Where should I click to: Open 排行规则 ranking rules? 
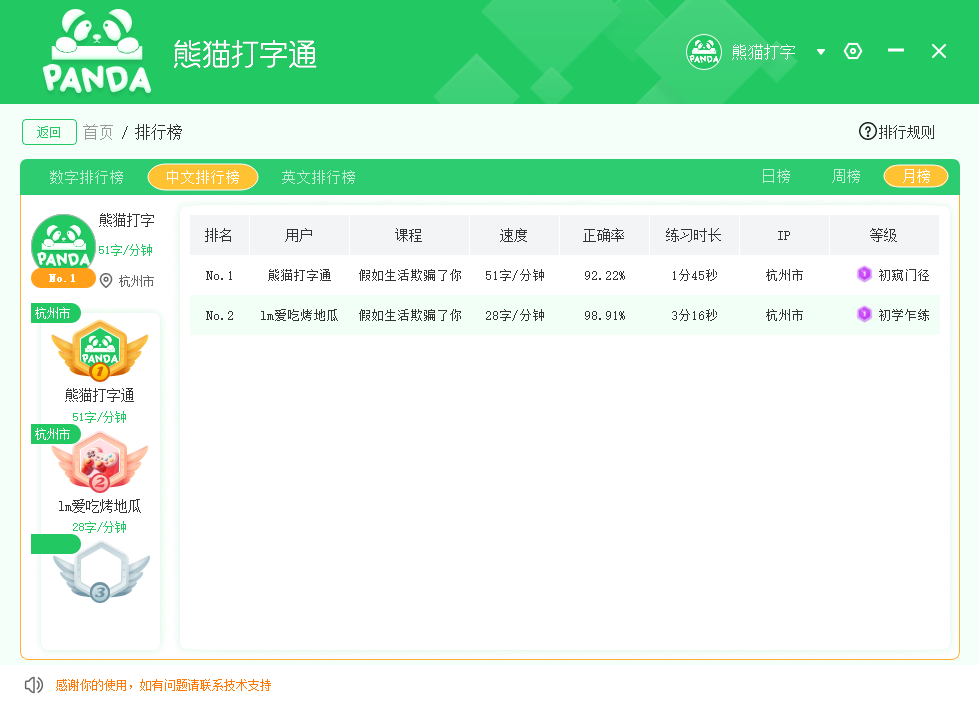(x=906, y=132)
